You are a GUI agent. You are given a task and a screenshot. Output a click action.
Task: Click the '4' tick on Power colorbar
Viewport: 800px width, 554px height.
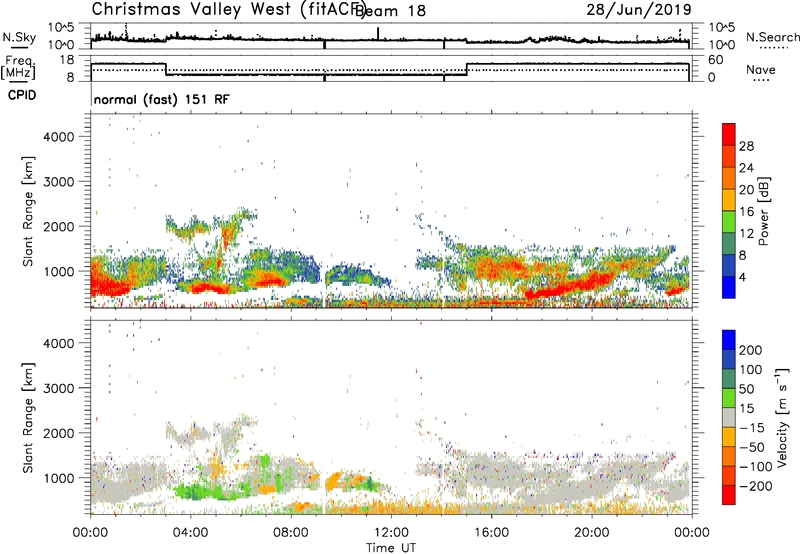click(744, 277)
